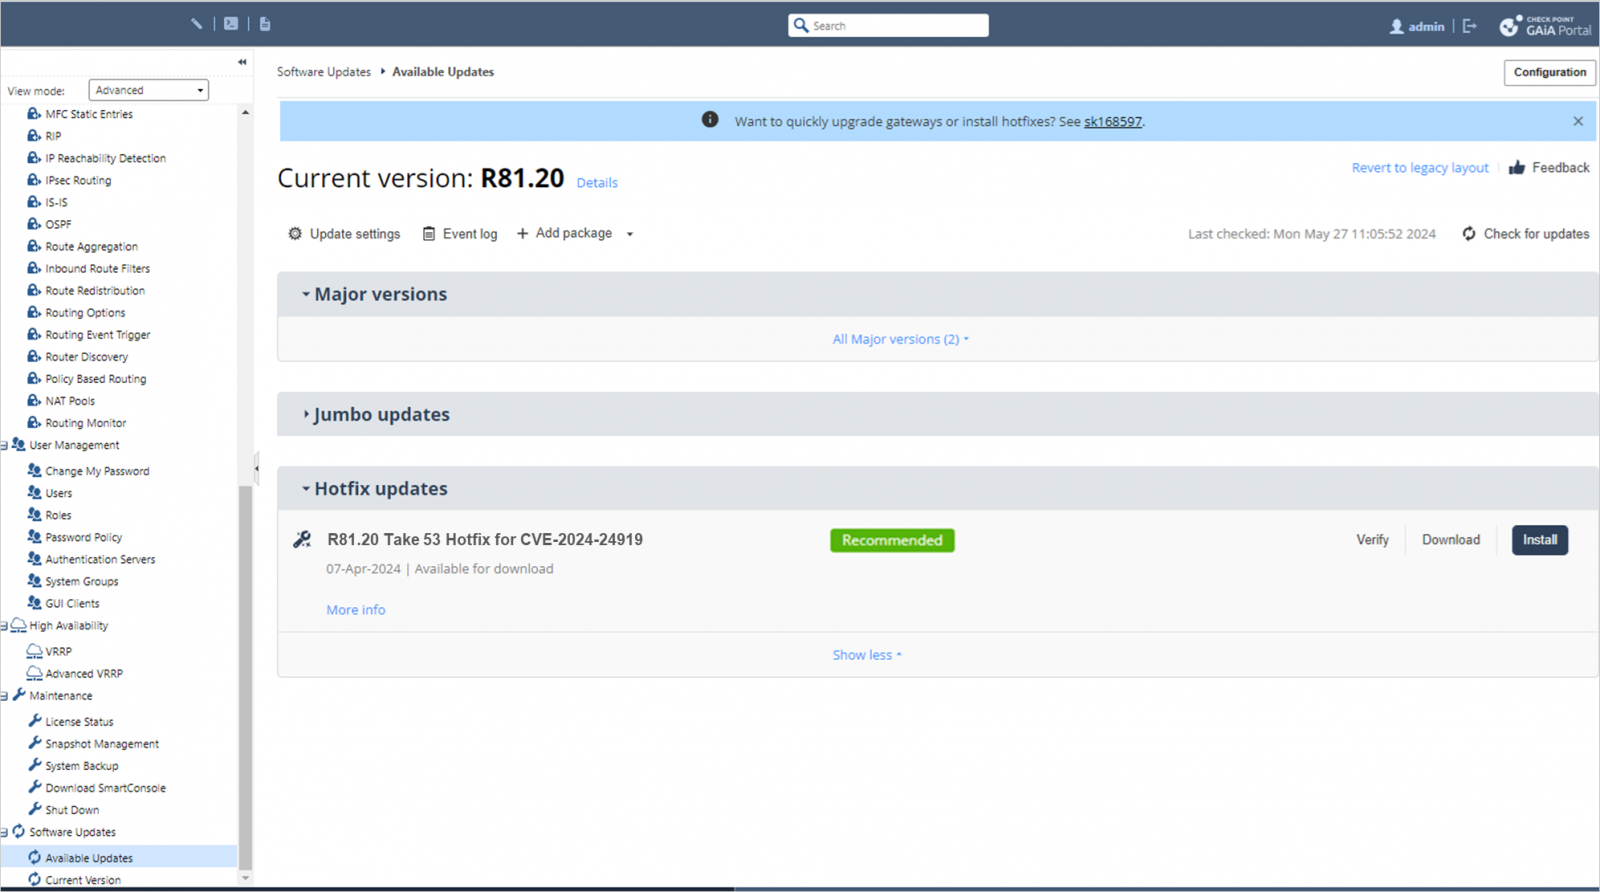Viewport: 1600px width, 892px height.
Task: Expand the Jumbo updates section
Action: click(306, 414)
